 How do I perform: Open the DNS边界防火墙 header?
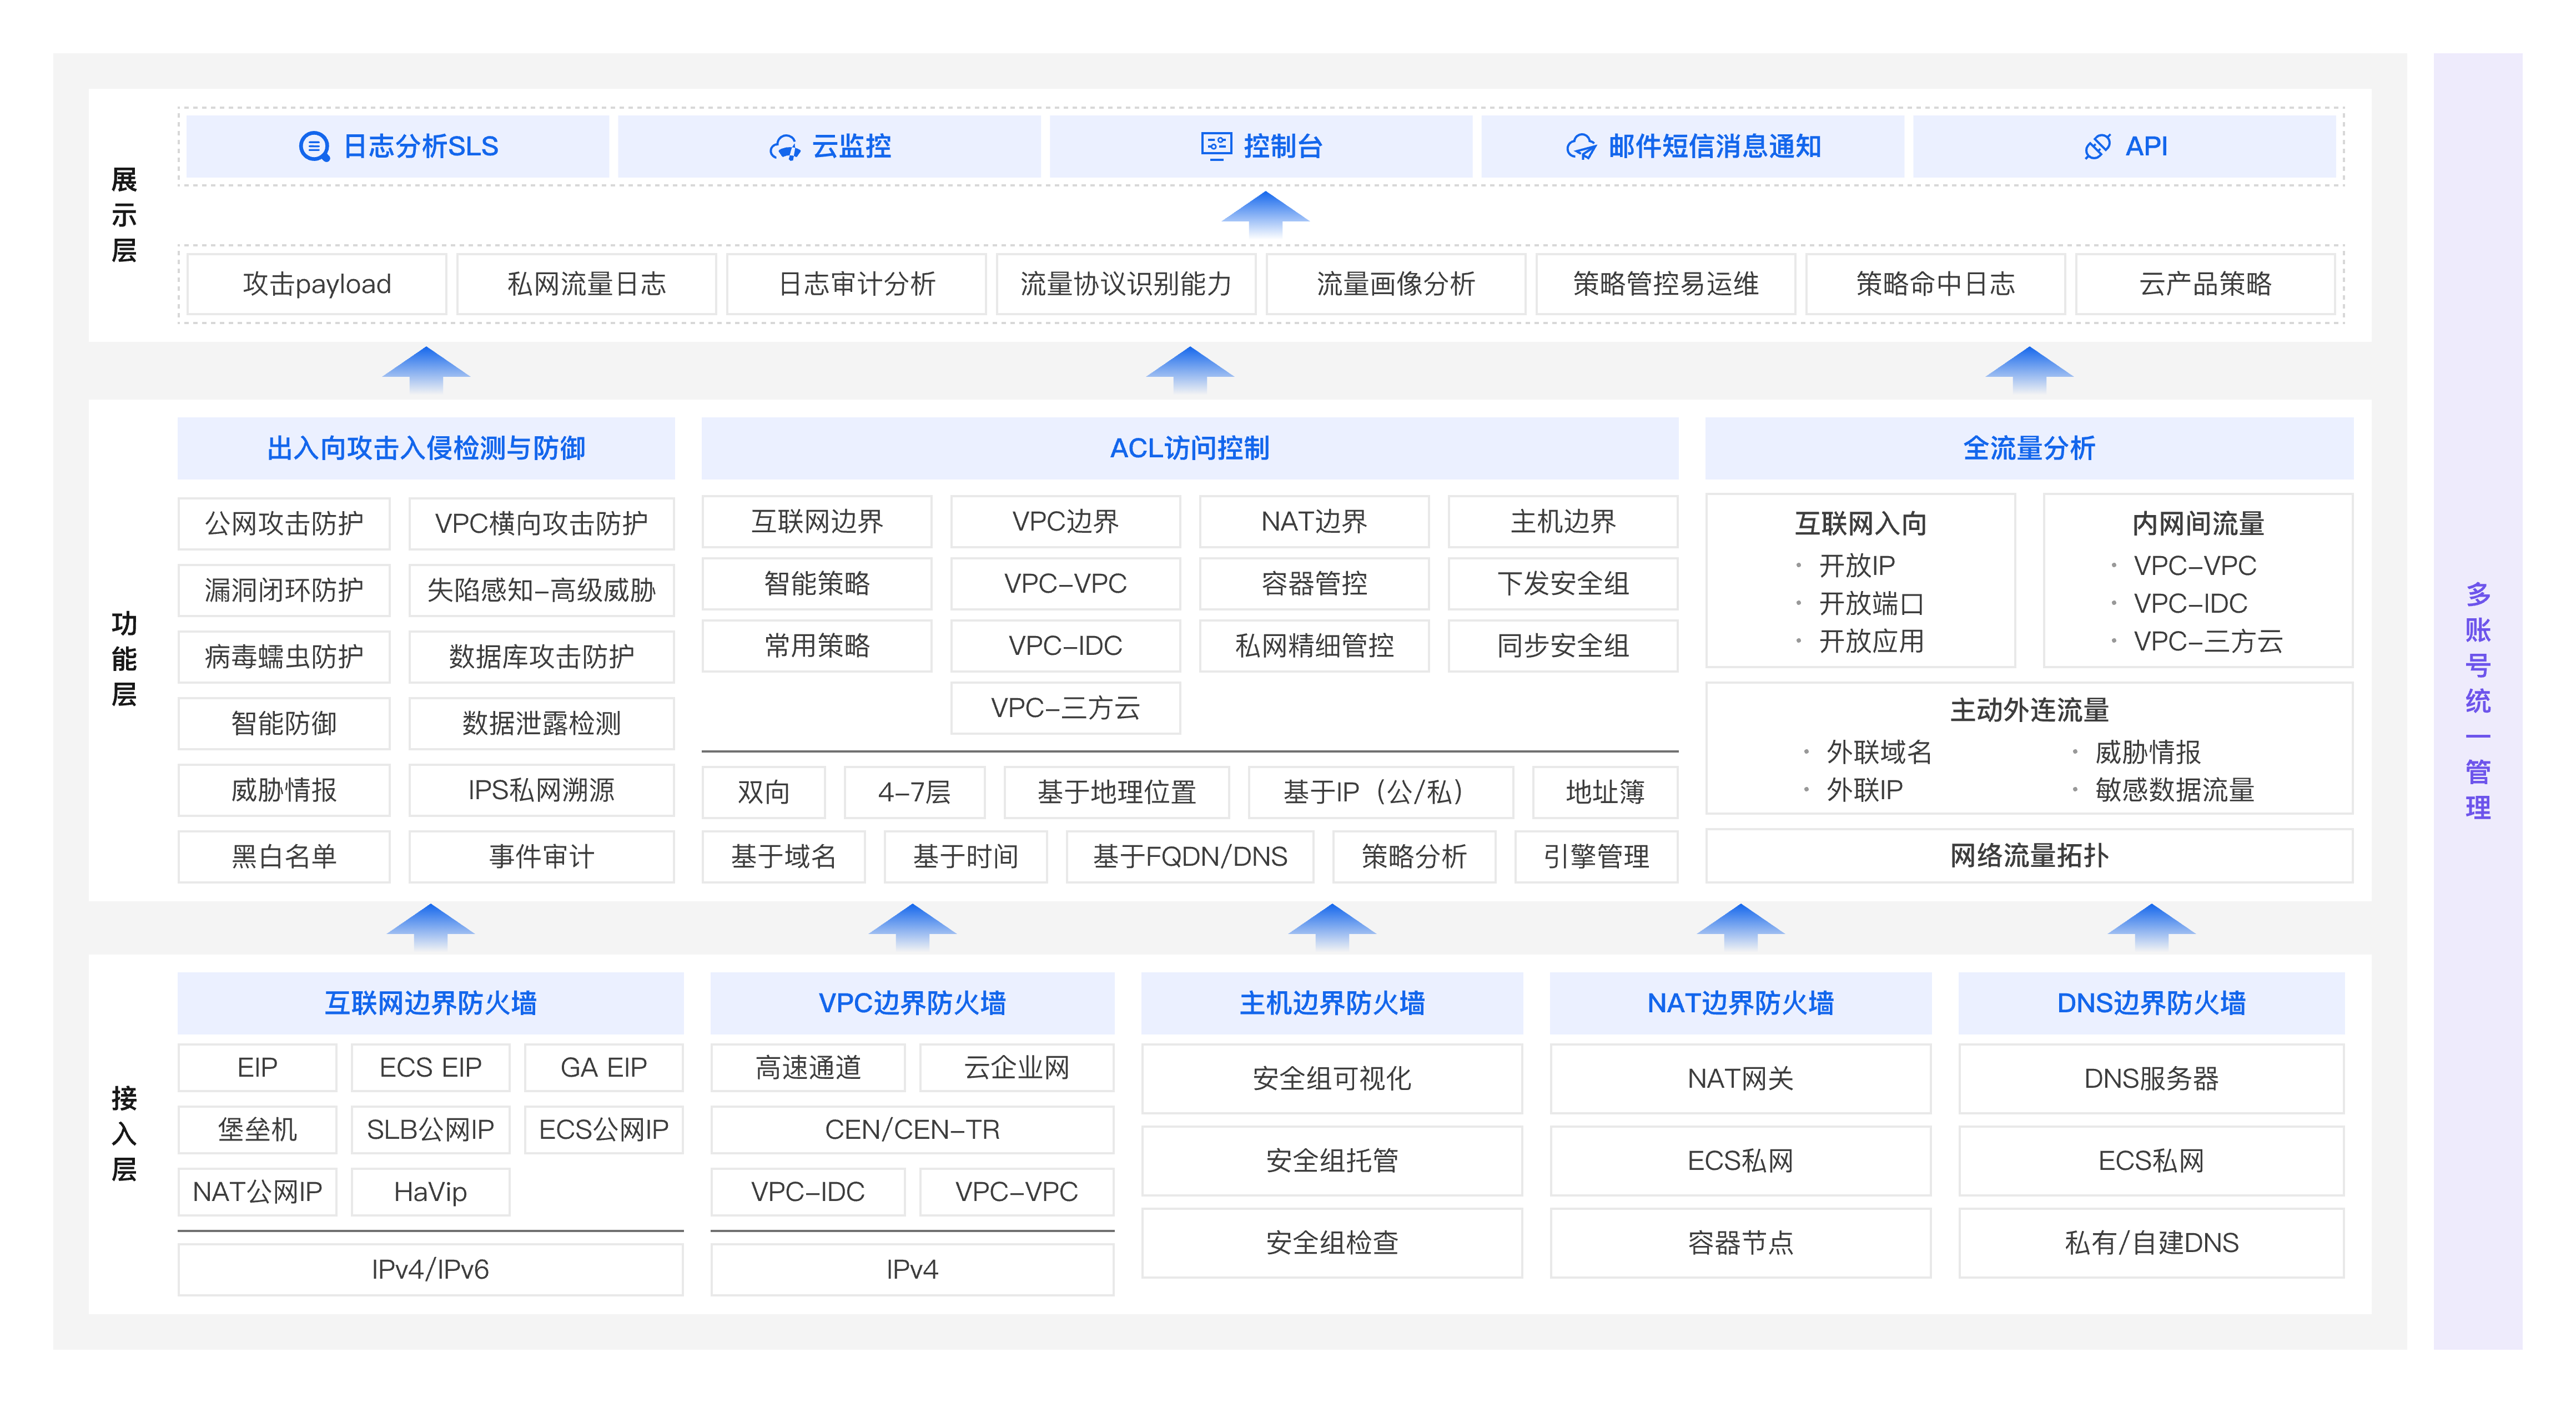(2152, 1003)
